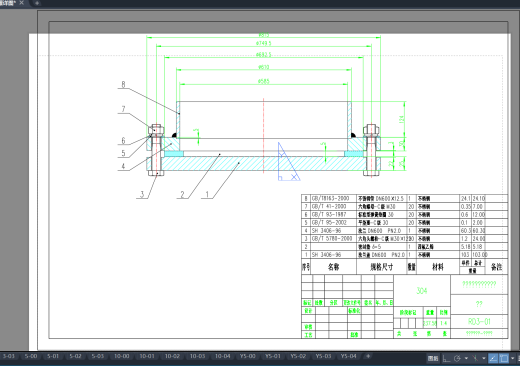The image size is (520, 366).
Task: Select part balloon number 3
Action: (142, 194)
